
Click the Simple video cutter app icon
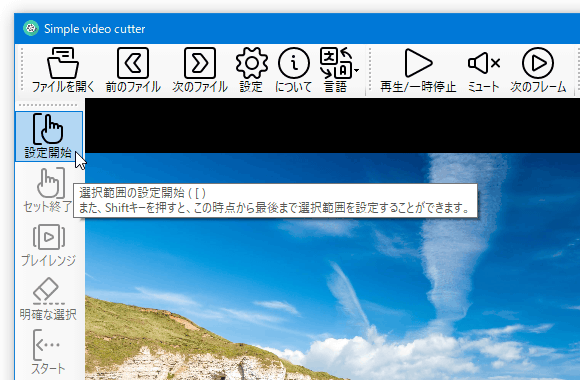click(x=31, y=28)
